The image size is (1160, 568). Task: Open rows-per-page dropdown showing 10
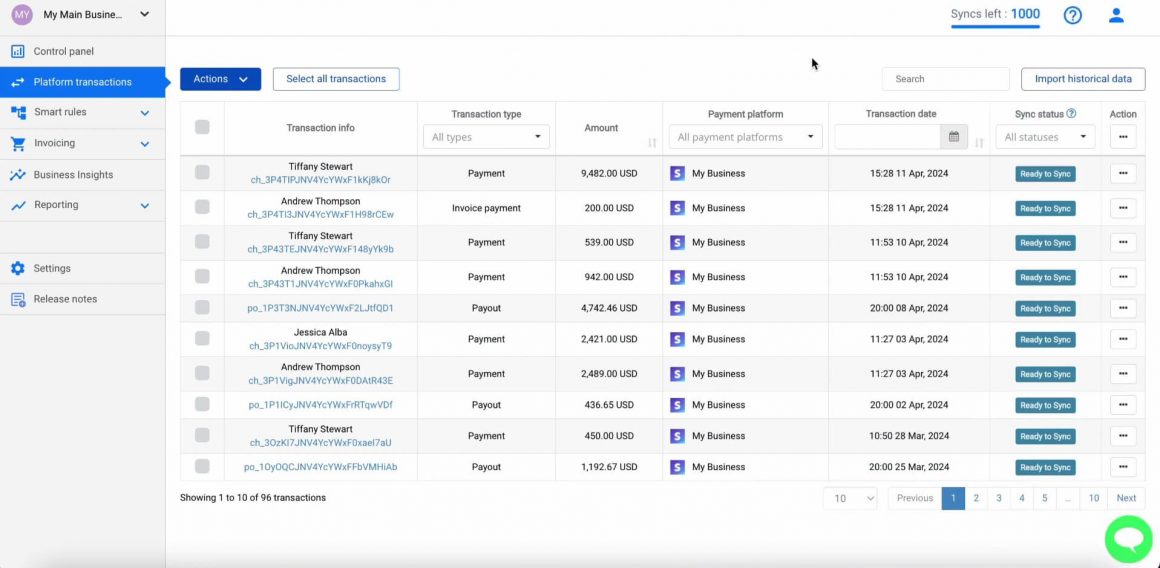850,498
